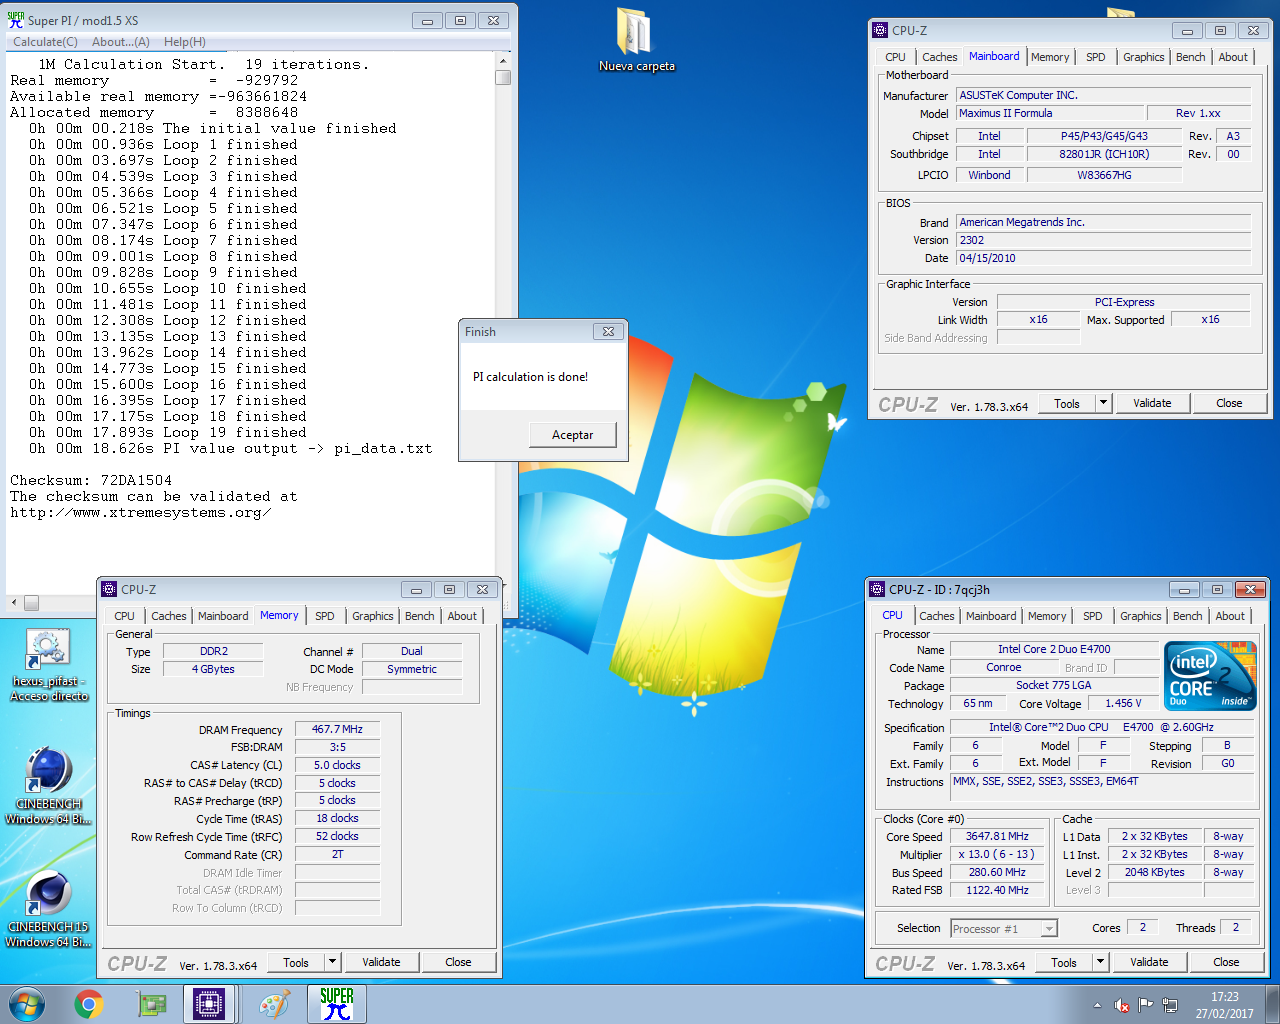The image size is (1280, 1024).
Task: Click the Checksum: 72DA1504 line
Action: [91, 480]
